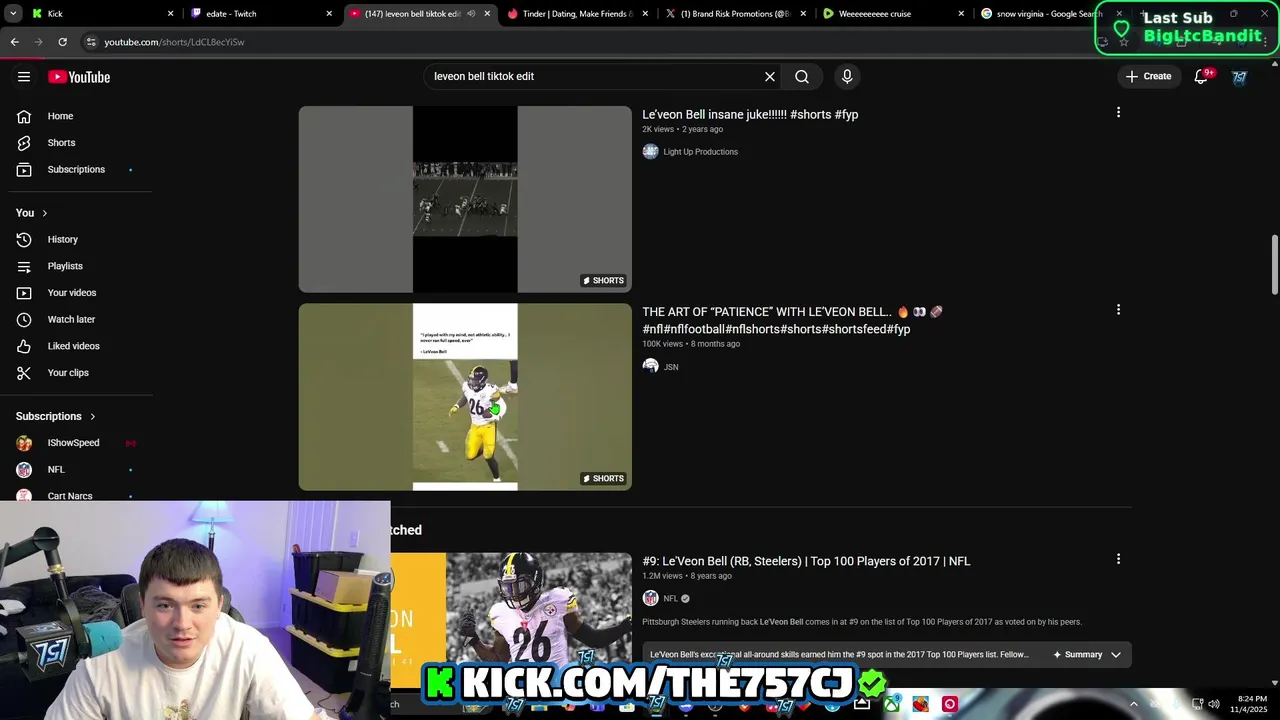Click the Light Up Productions channel avatar

tap(650, 152)
